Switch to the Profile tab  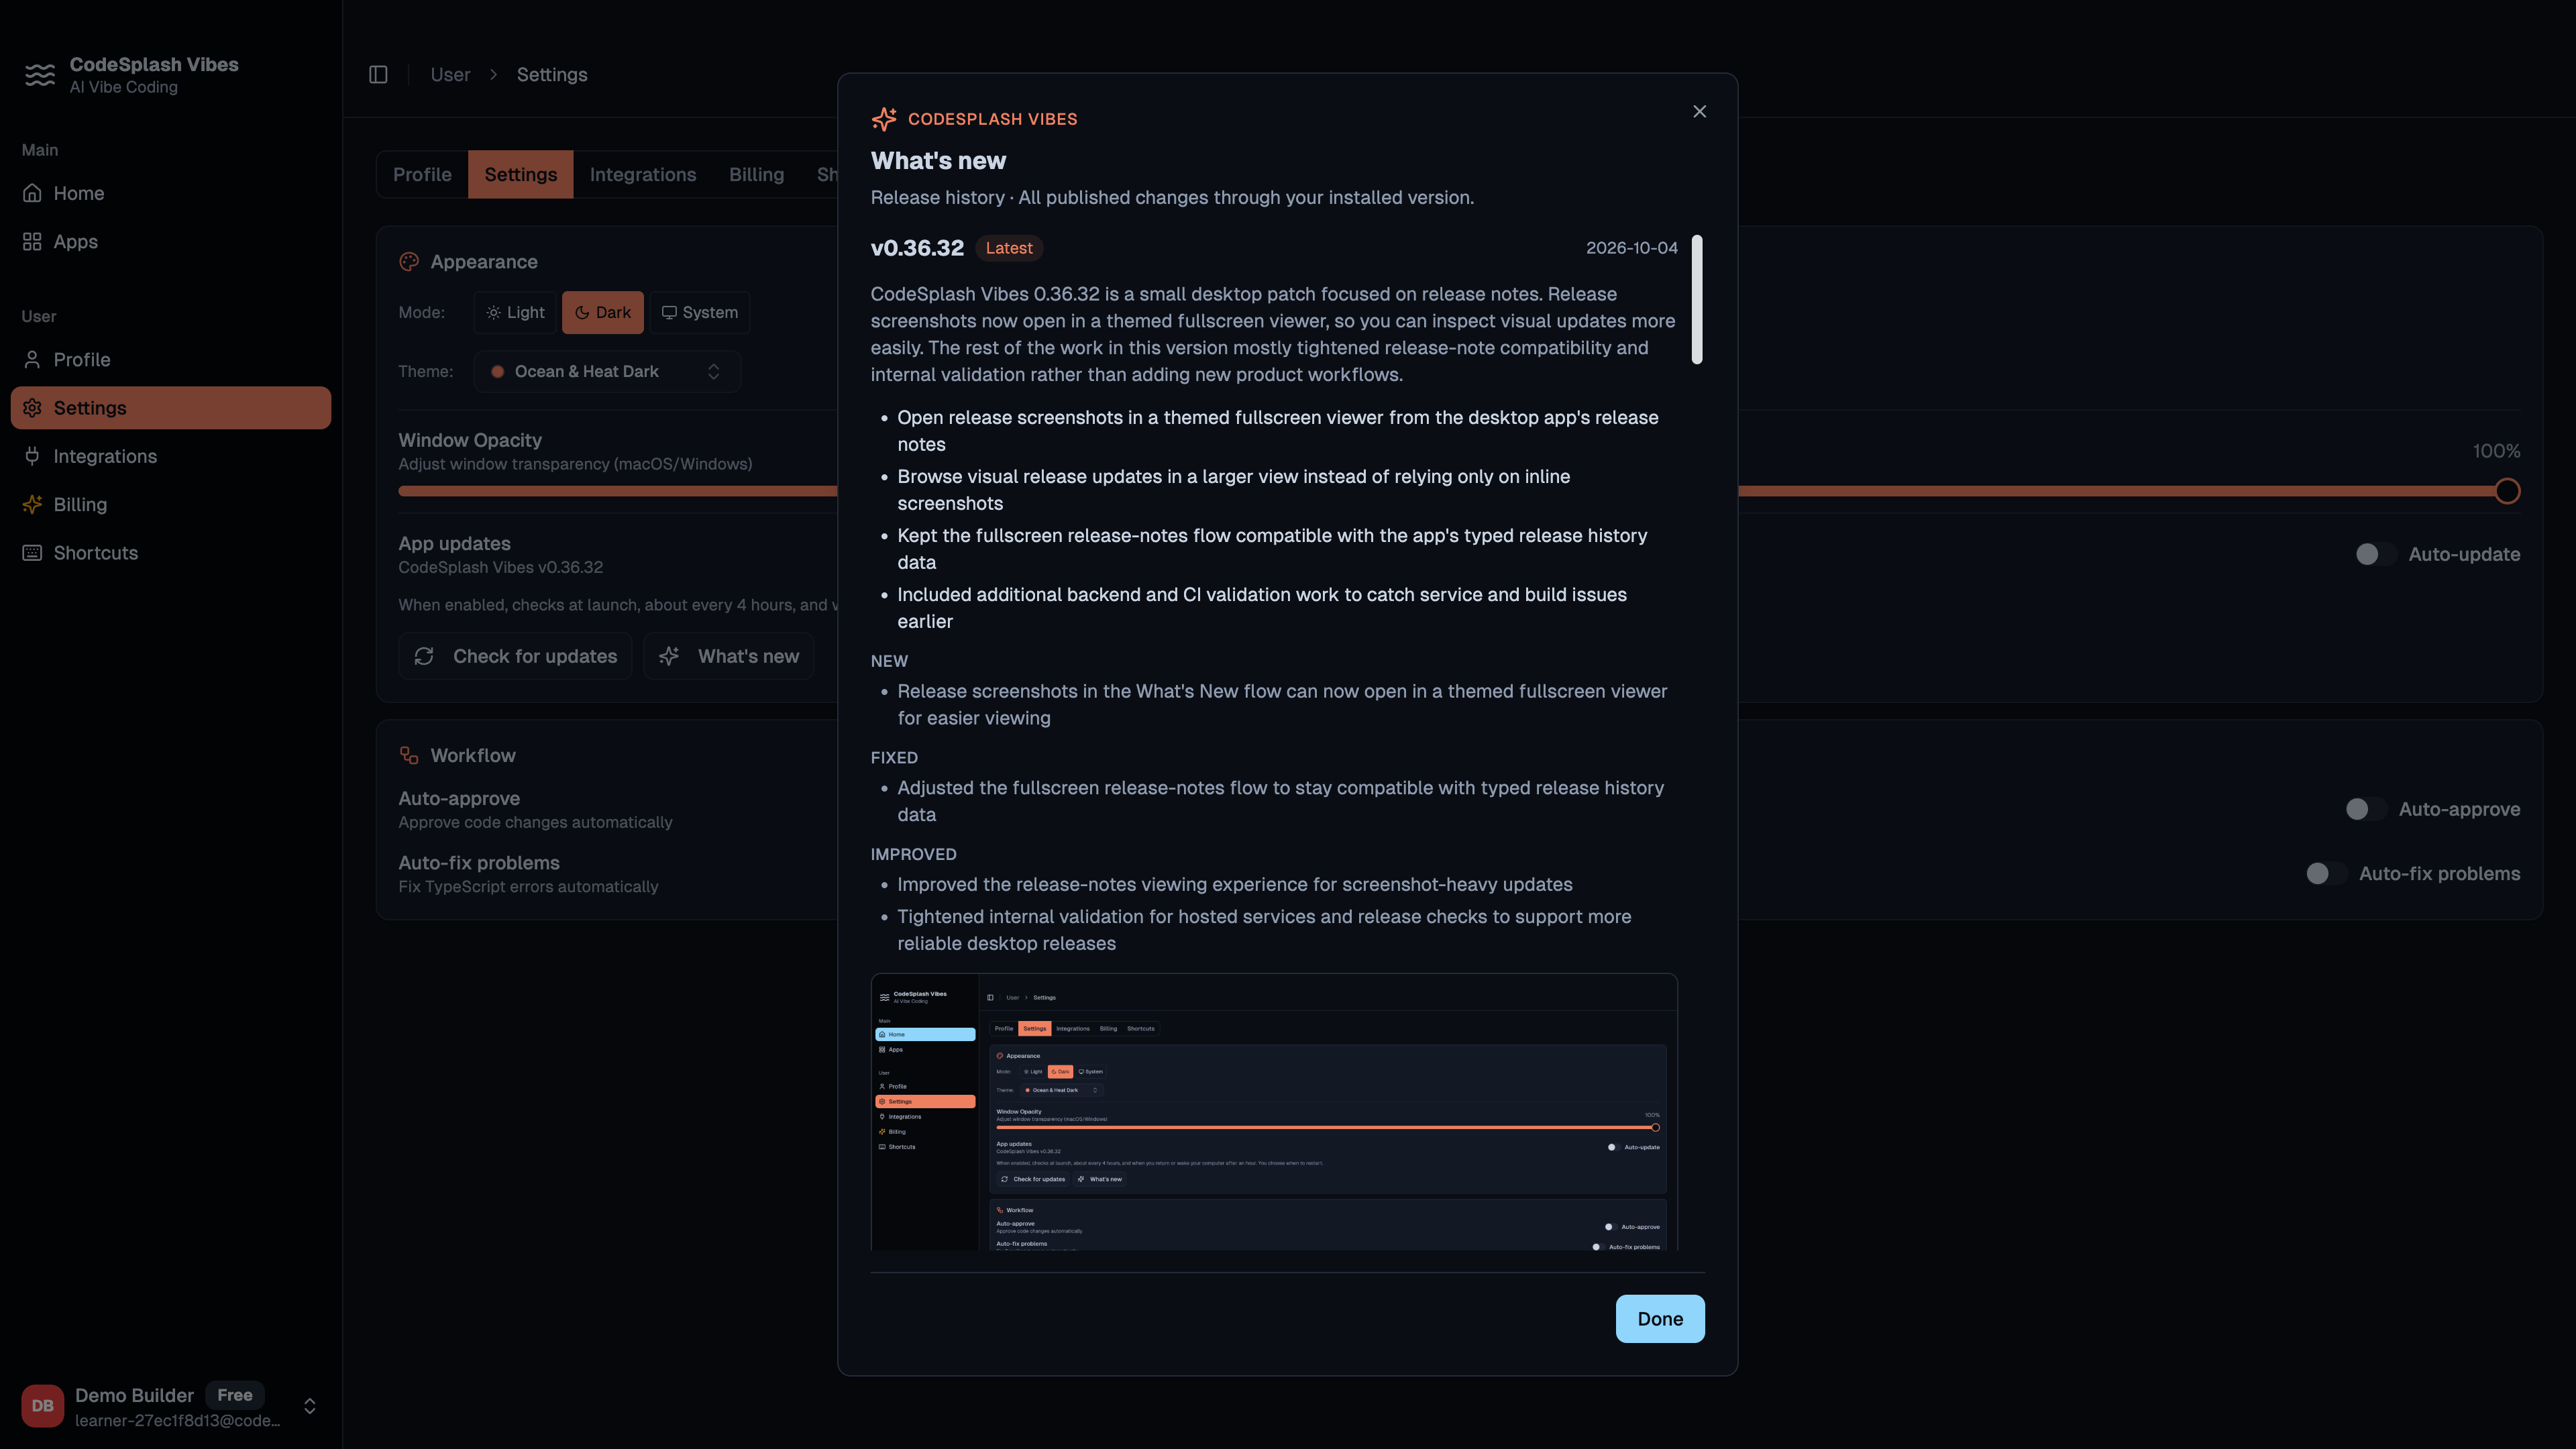pyautogui.click(x=422, y=175)
